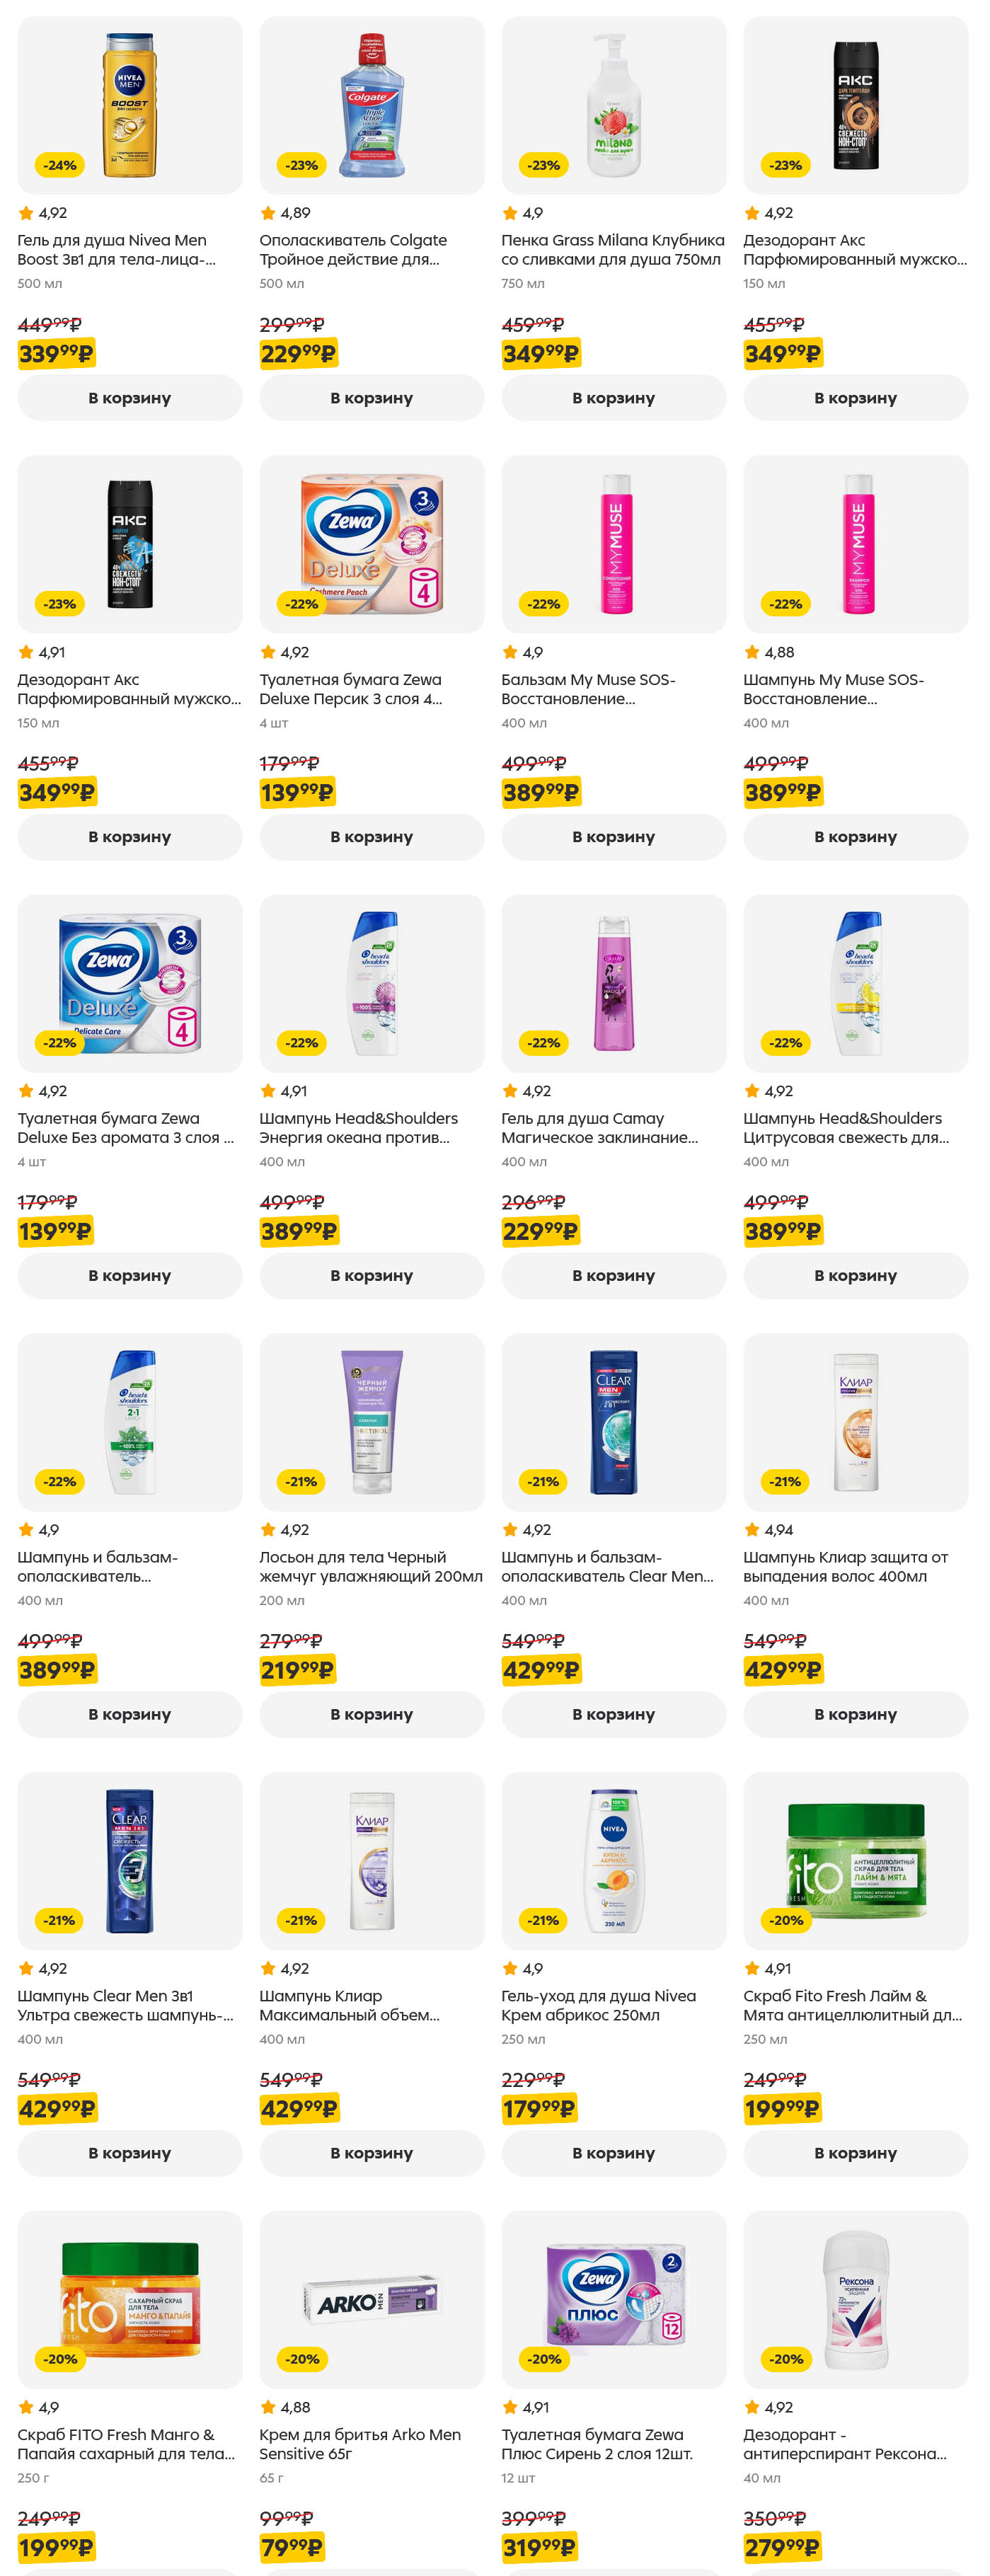Open the Head&Shoulders Цитрусовая свежесть title link
Screen dimensions: 990x2576
point(845,1128)
